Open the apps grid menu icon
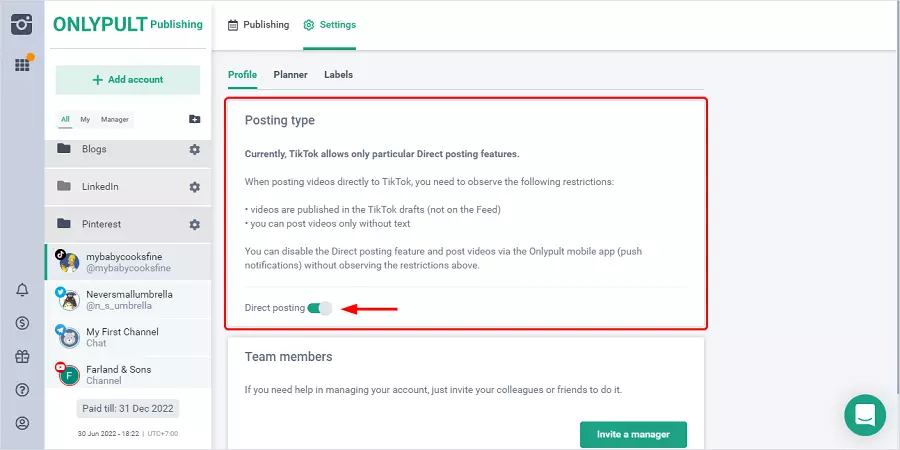 (22, 65)
